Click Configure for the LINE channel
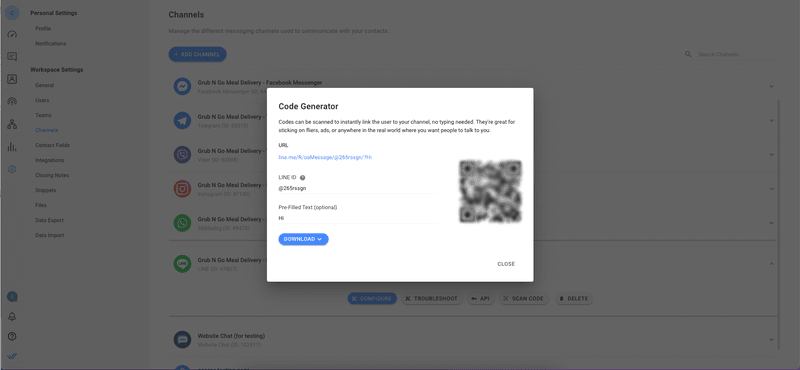 click(372, 299)
